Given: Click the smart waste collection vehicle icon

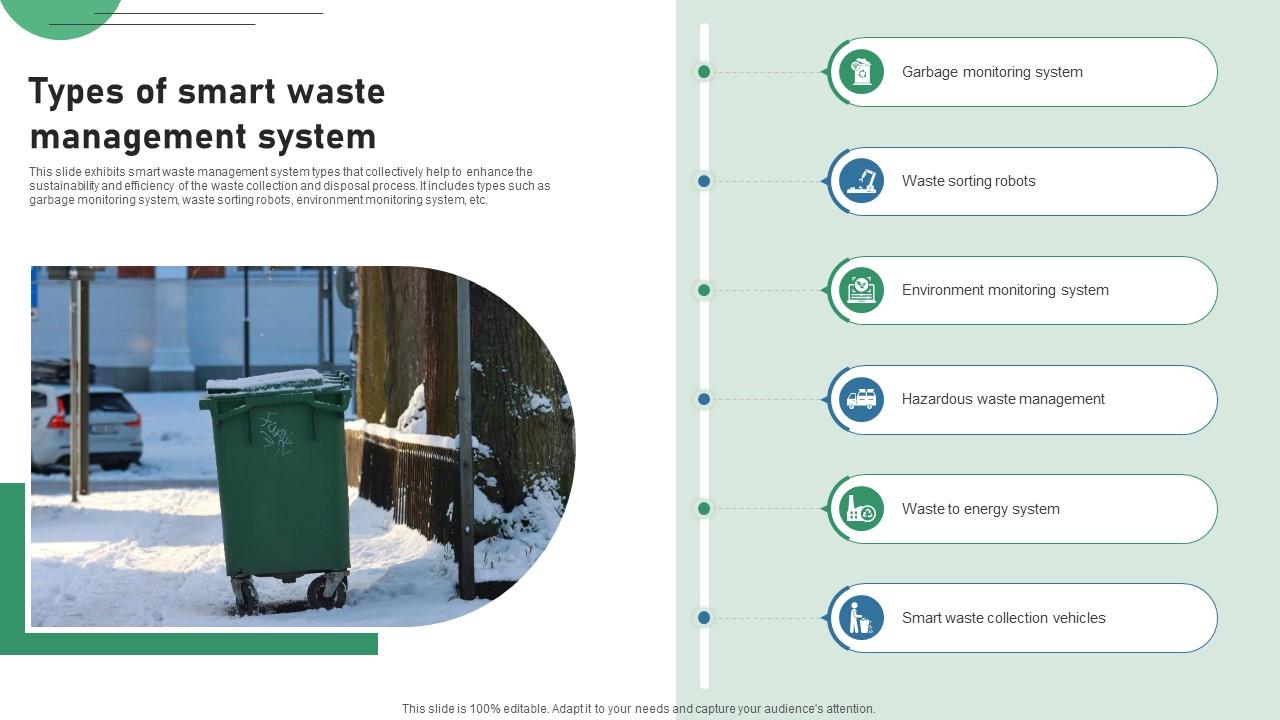Looking at the screenshot, I should tap(860, 617).
